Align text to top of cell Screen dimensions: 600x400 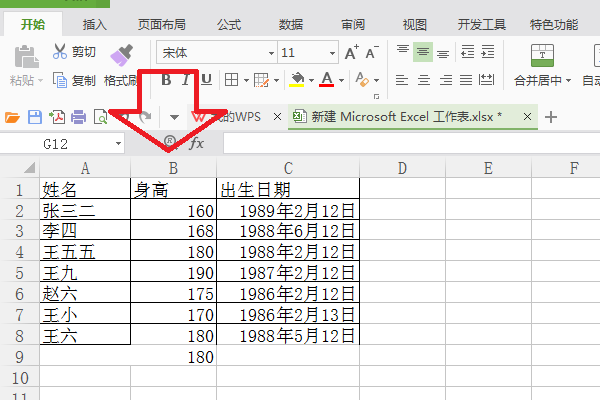pos(403,51)
